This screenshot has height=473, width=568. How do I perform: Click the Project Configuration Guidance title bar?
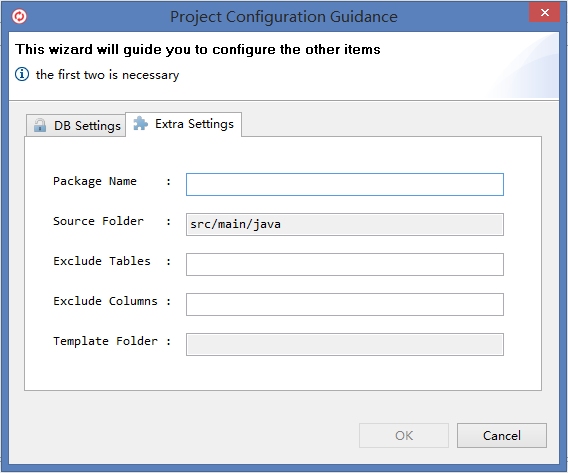tap(284, 17)
